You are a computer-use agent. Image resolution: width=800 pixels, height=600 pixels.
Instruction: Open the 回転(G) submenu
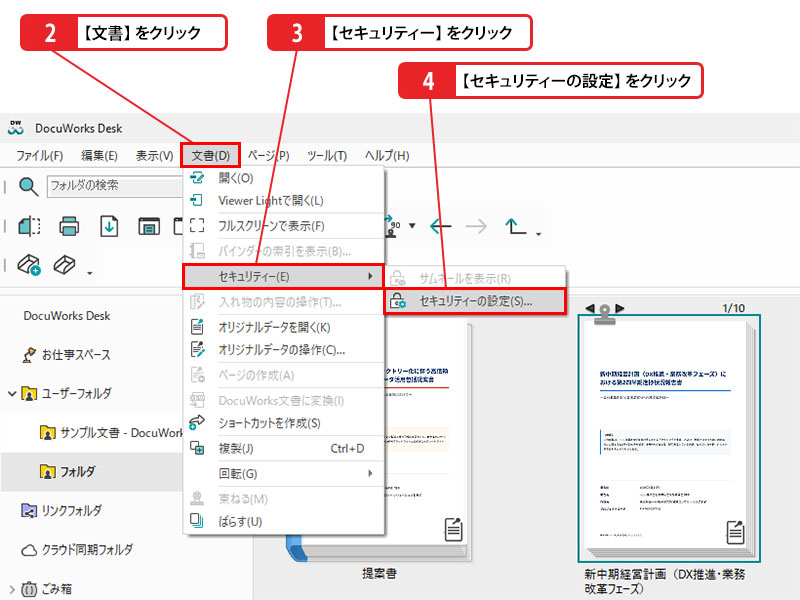(x=283, y=473)
